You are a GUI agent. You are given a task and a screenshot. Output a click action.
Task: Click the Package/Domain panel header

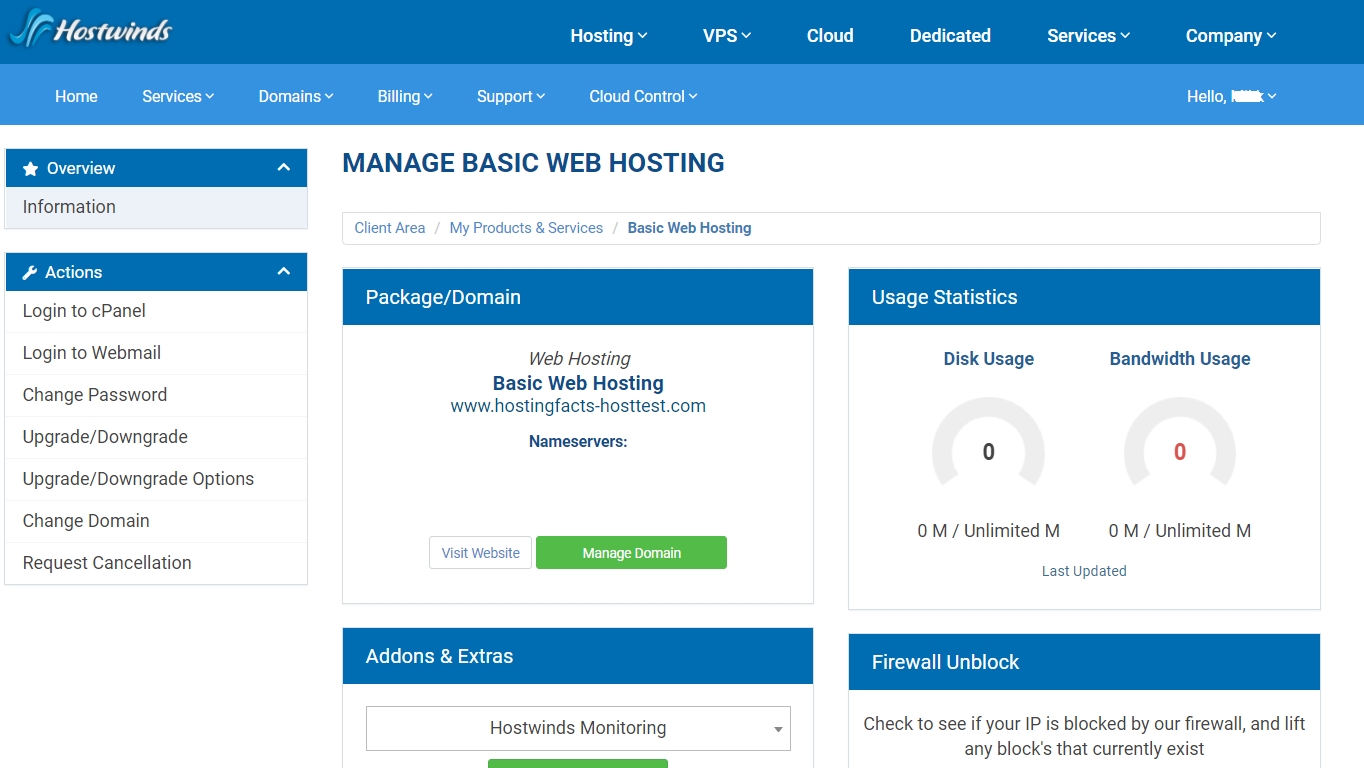pos(578,297)
